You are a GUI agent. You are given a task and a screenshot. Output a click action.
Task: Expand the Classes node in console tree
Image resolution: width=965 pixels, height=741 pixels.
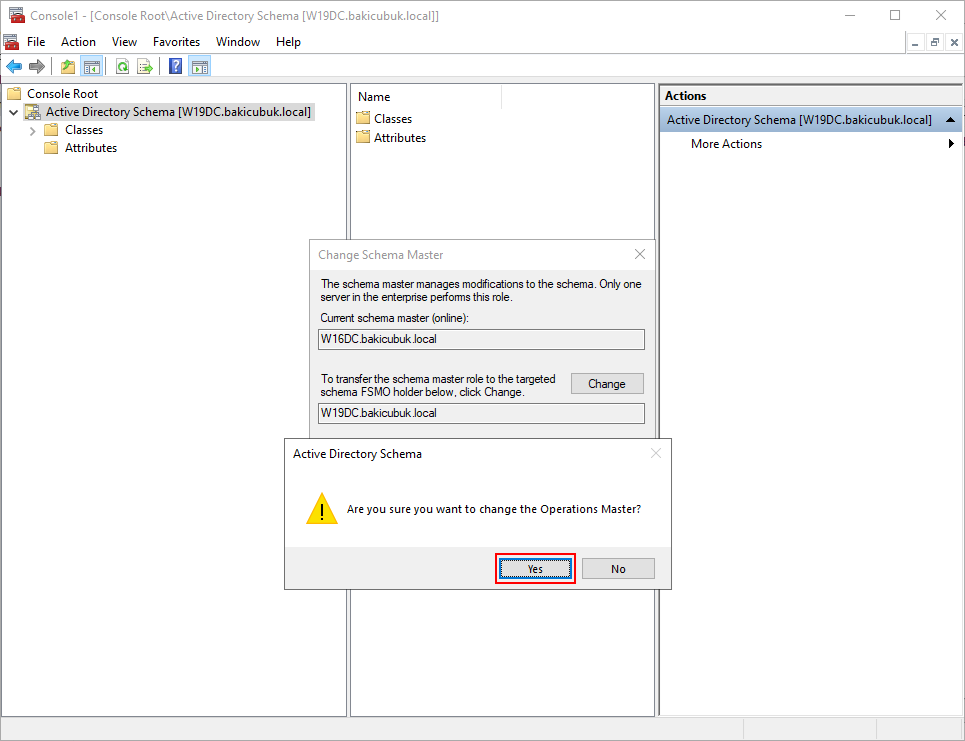click(33, 130)
